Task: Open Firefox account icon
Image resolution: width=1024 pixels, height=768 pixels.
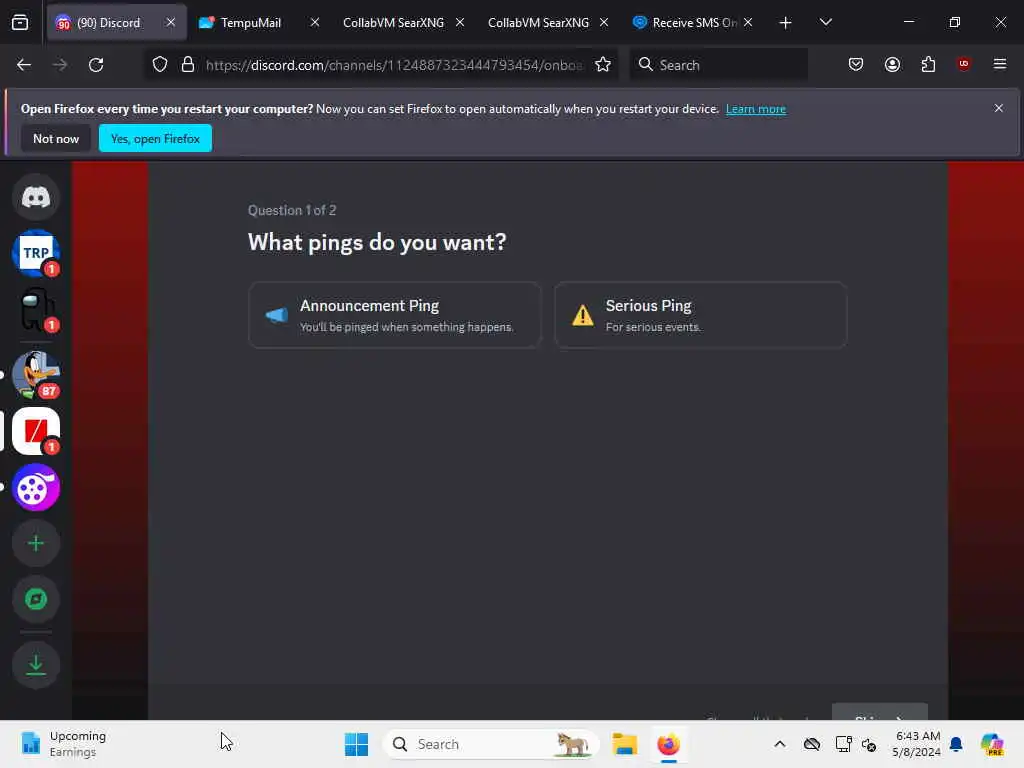Action: coord(892,65)
